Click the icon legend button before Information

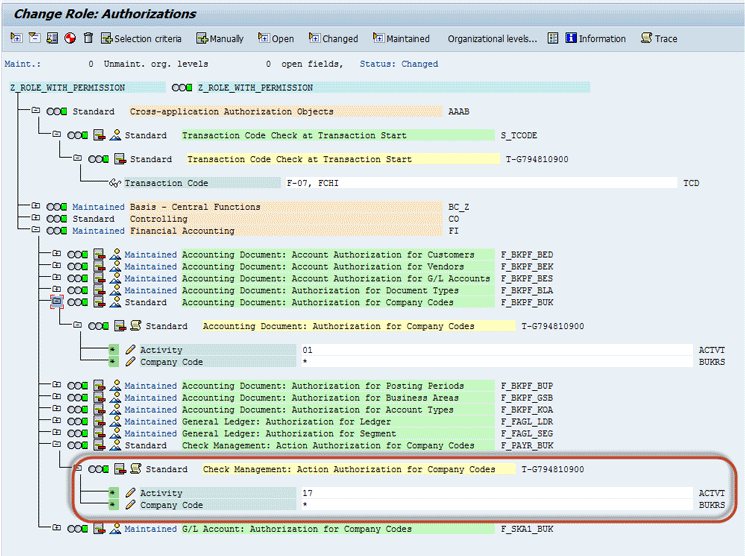point(553,39)
